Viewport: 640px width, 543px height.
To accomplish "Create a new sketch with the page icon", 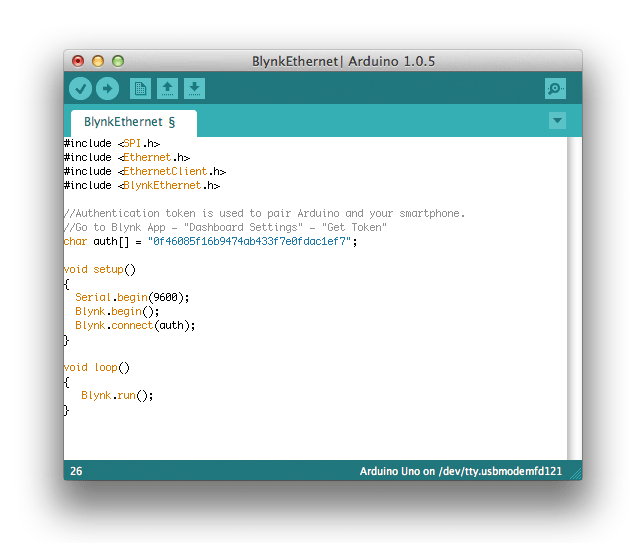I will click(140, 89).
